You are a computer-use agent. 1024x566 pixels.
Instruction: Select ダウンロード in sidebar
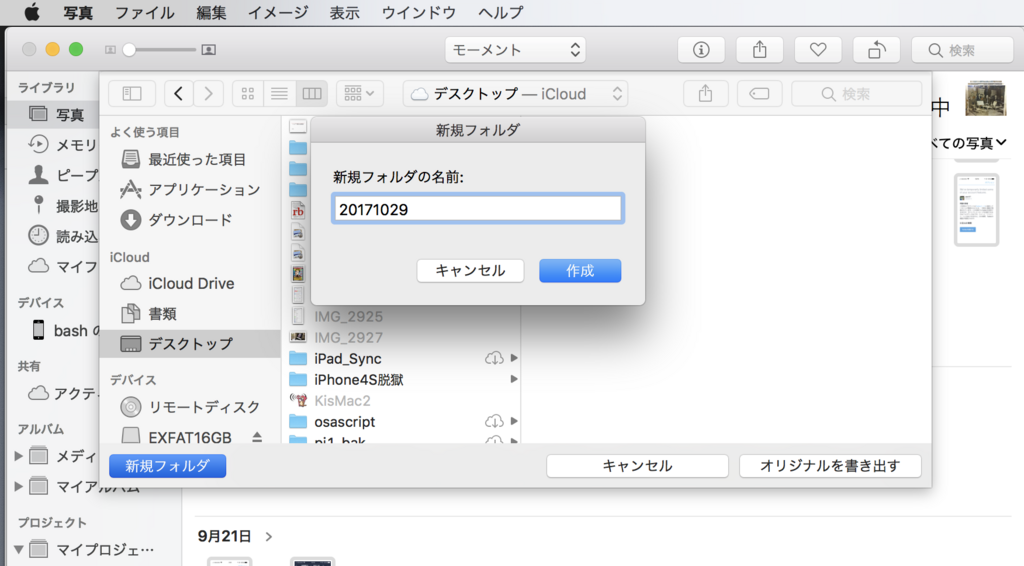190,220
